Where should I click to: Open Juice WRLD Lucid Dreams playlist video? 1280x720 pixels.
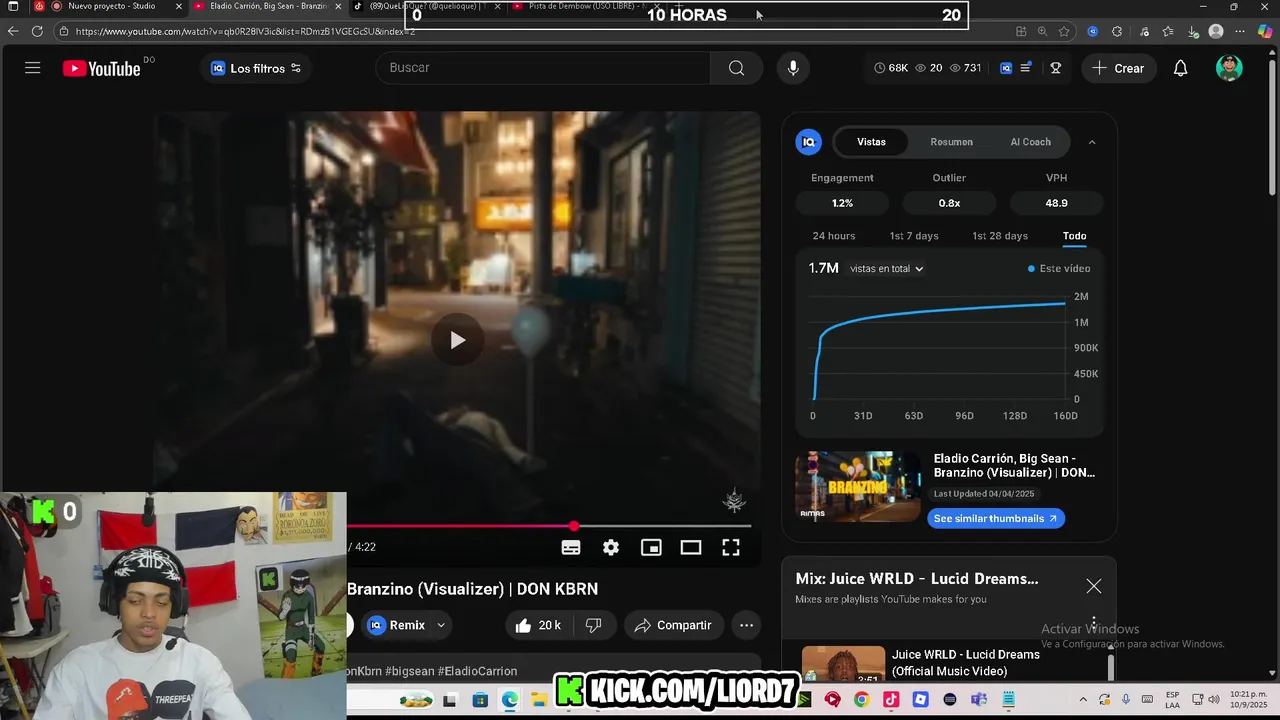click(957, 662)
